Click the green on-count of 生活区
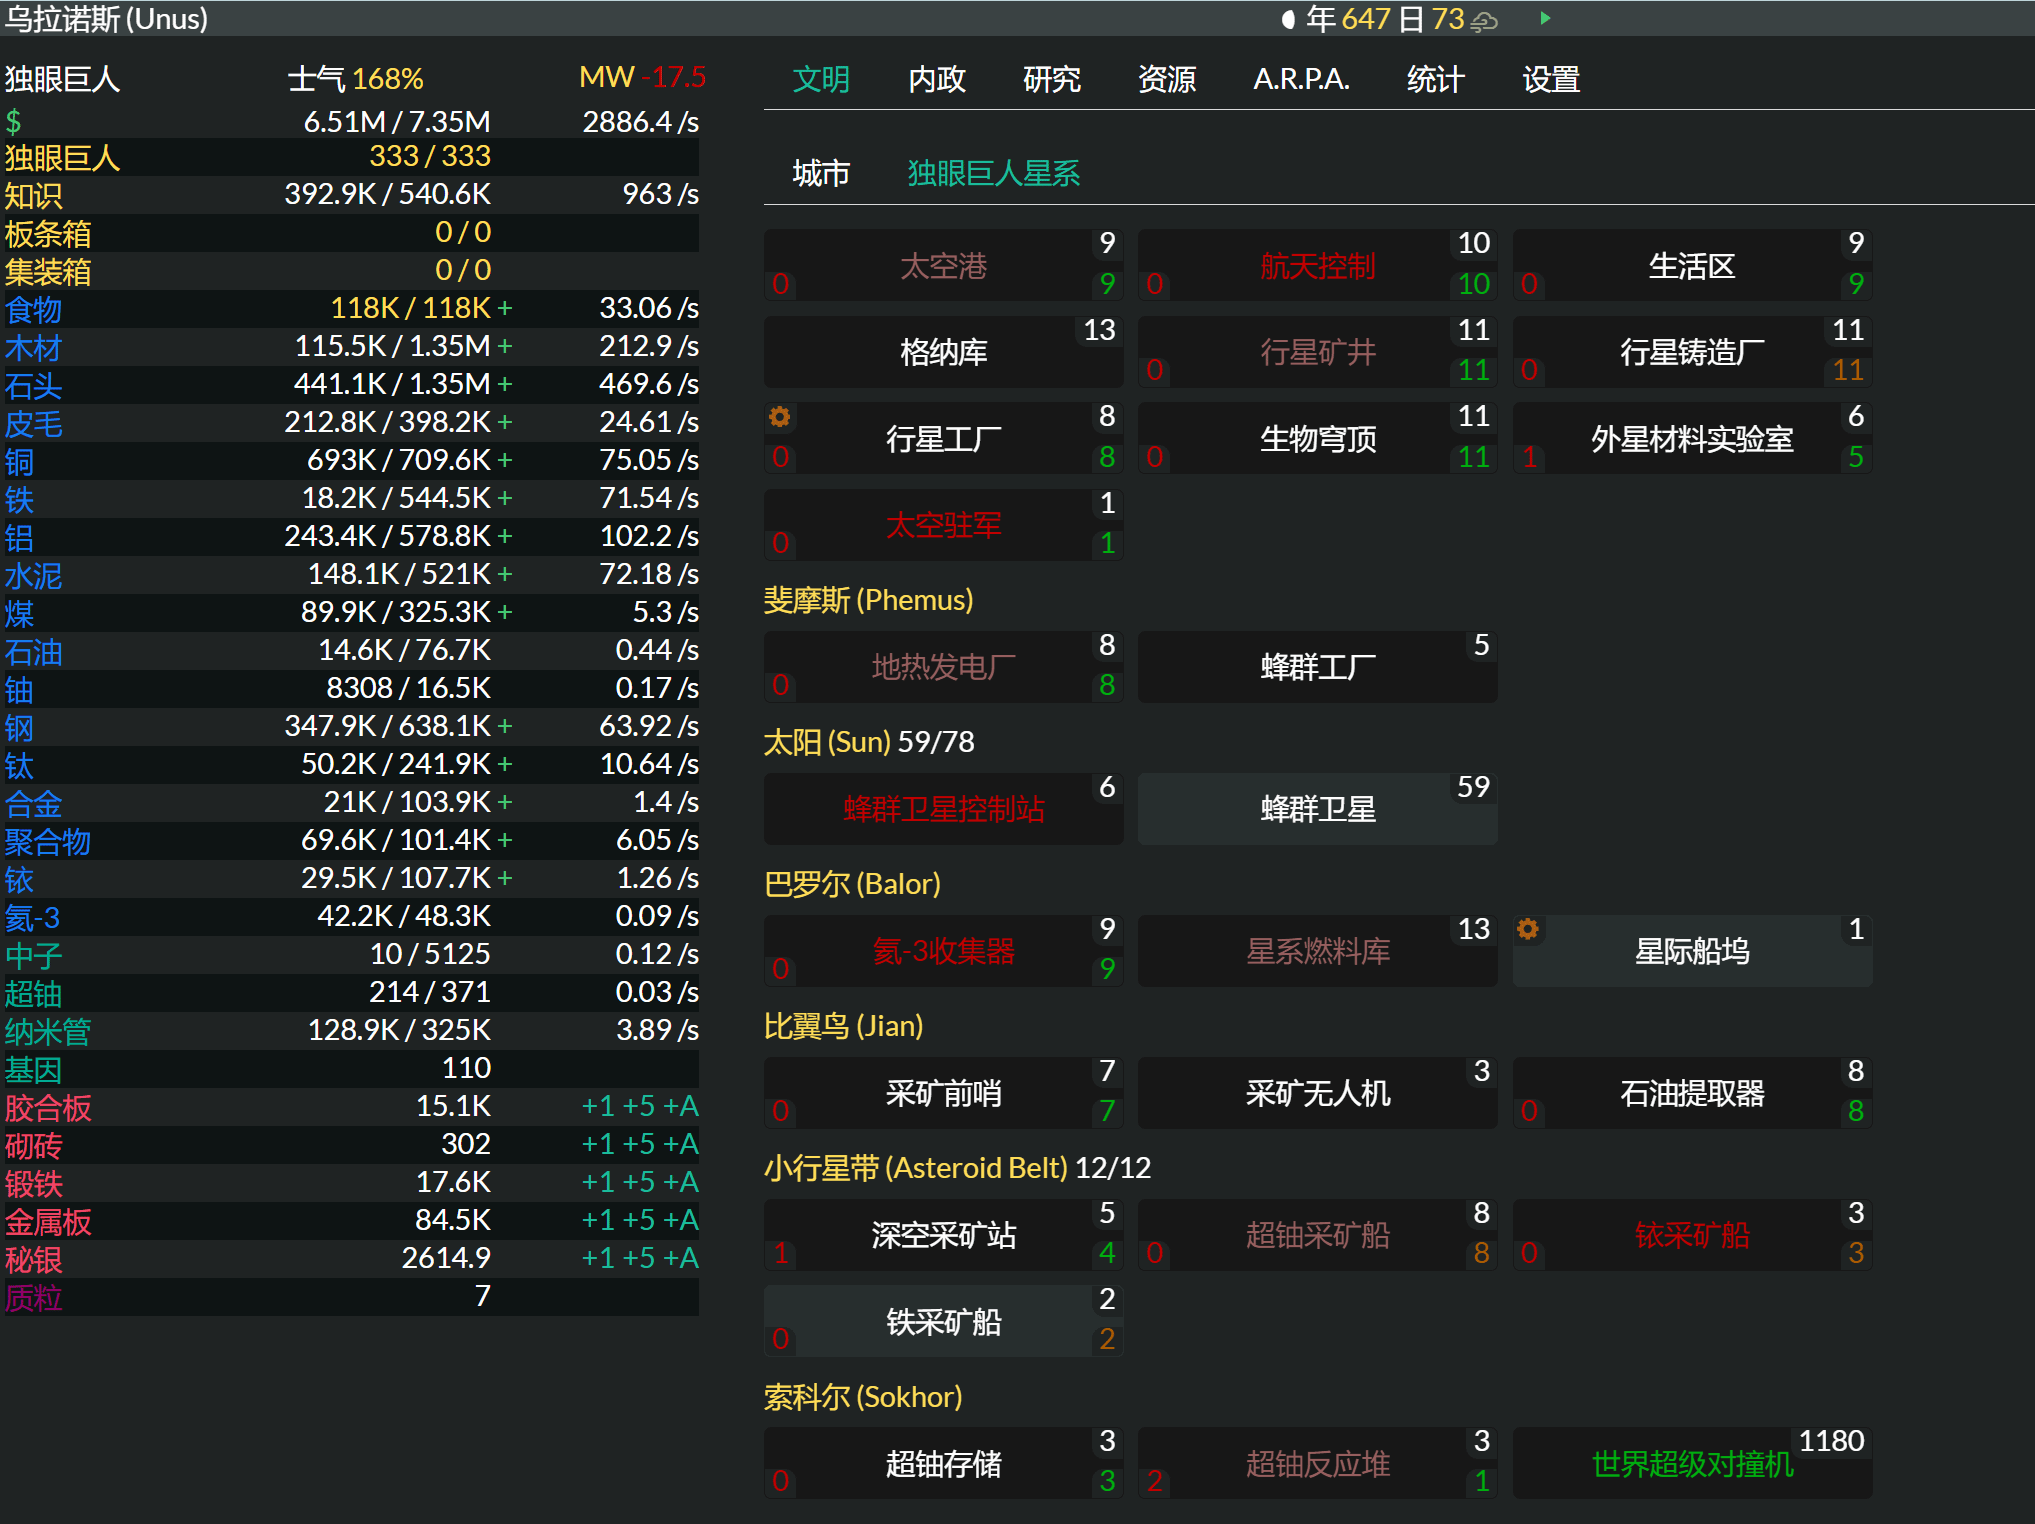The image size is (2035, 1524). (x=1856, y=284)
